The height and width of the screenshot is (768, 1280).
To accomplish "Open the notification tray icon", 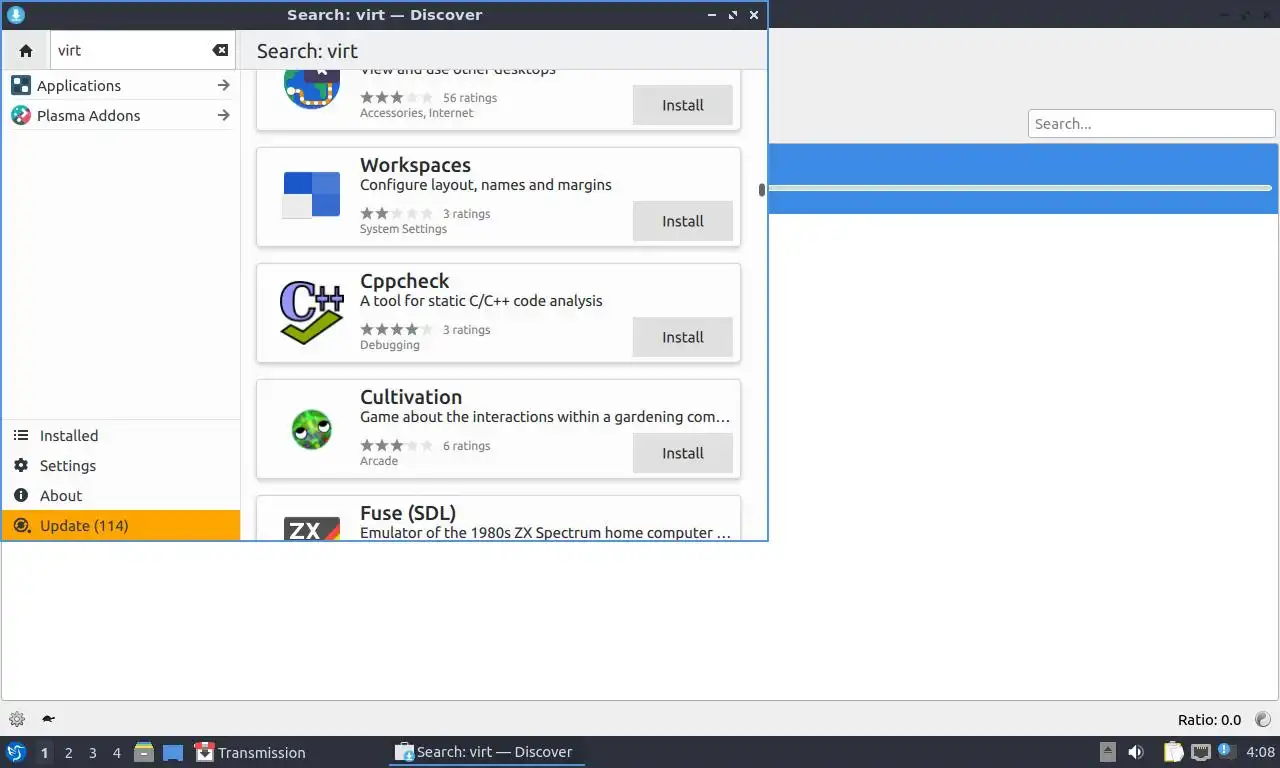I will (x=1226, y=751).
